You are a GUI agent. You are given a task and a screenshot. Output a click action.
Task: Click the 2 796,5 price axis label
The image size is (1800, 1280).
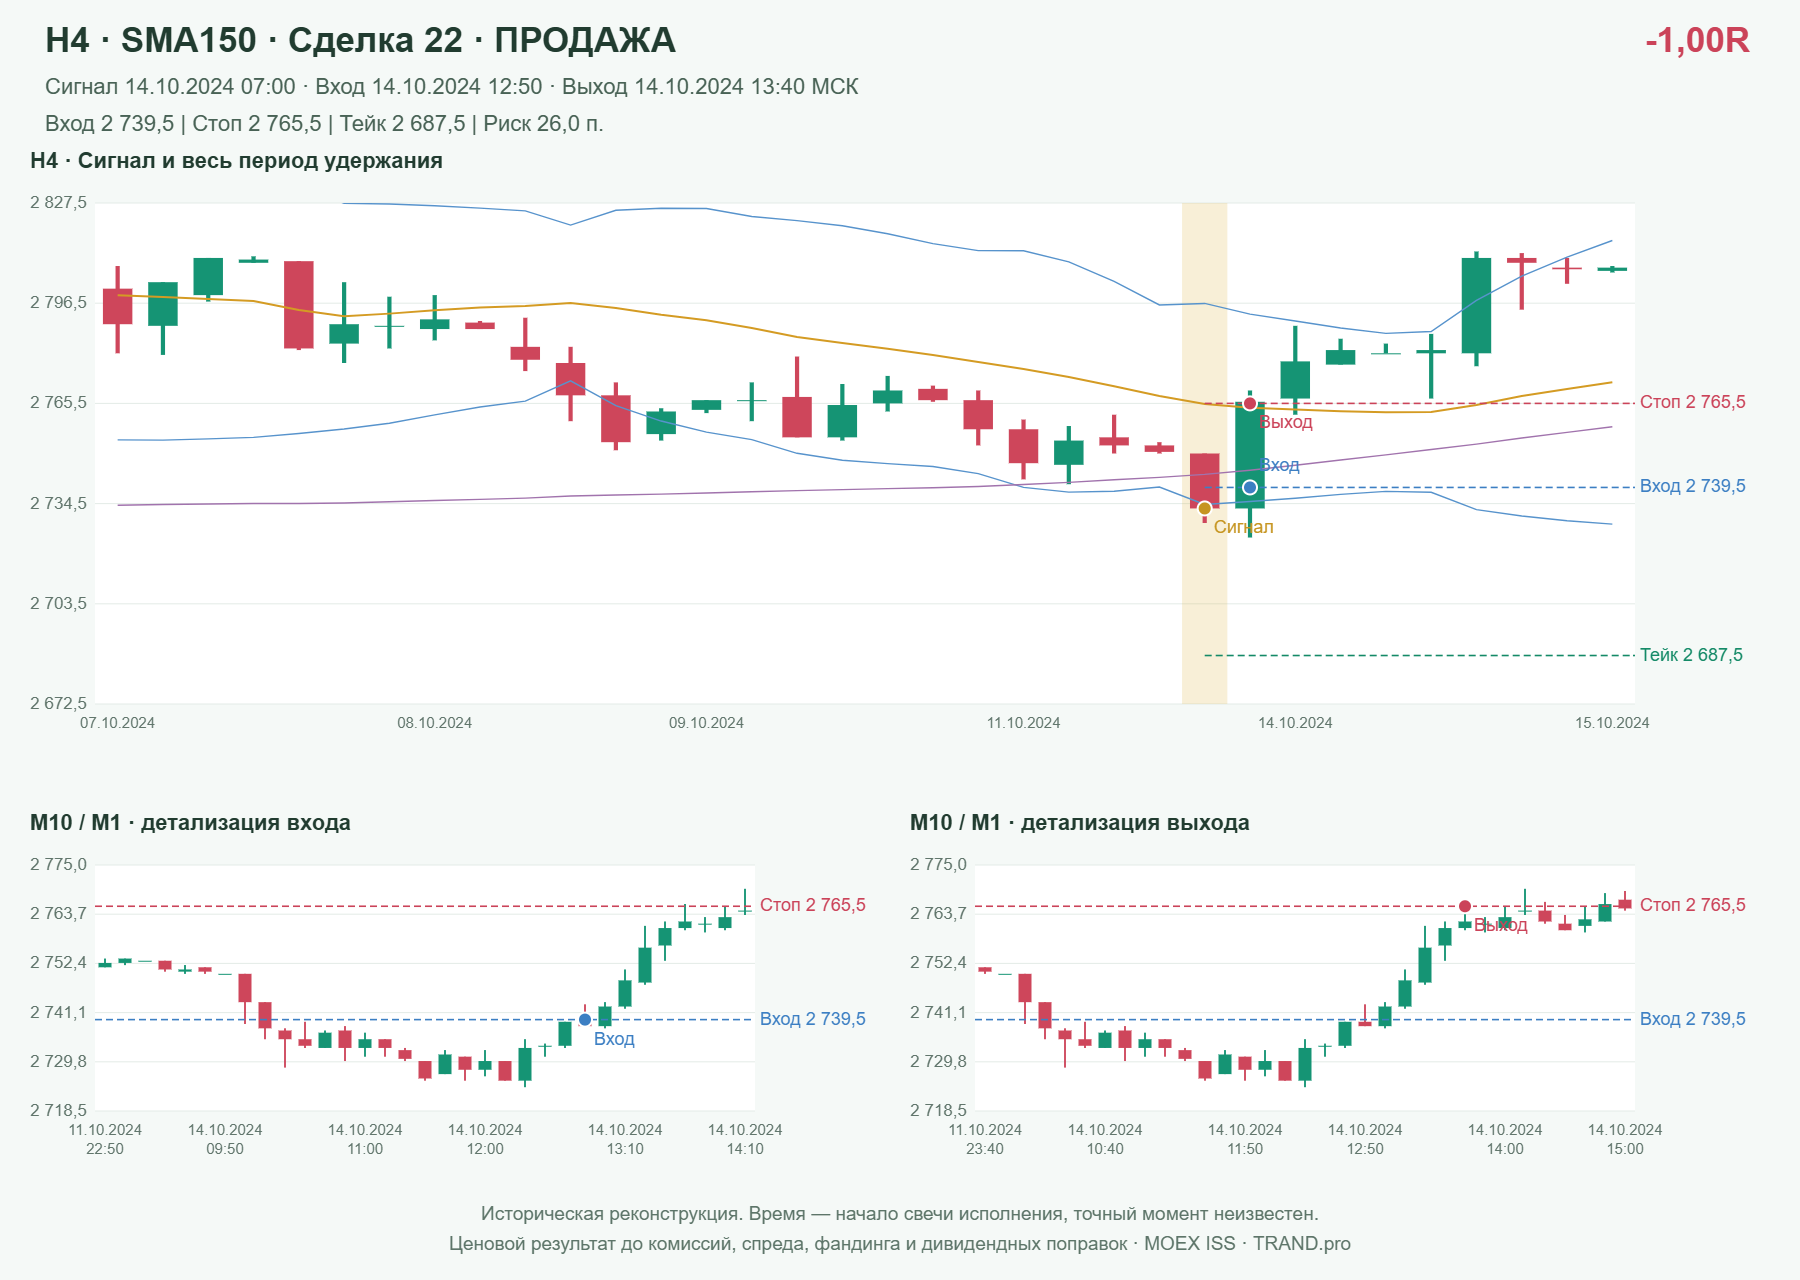58,302
